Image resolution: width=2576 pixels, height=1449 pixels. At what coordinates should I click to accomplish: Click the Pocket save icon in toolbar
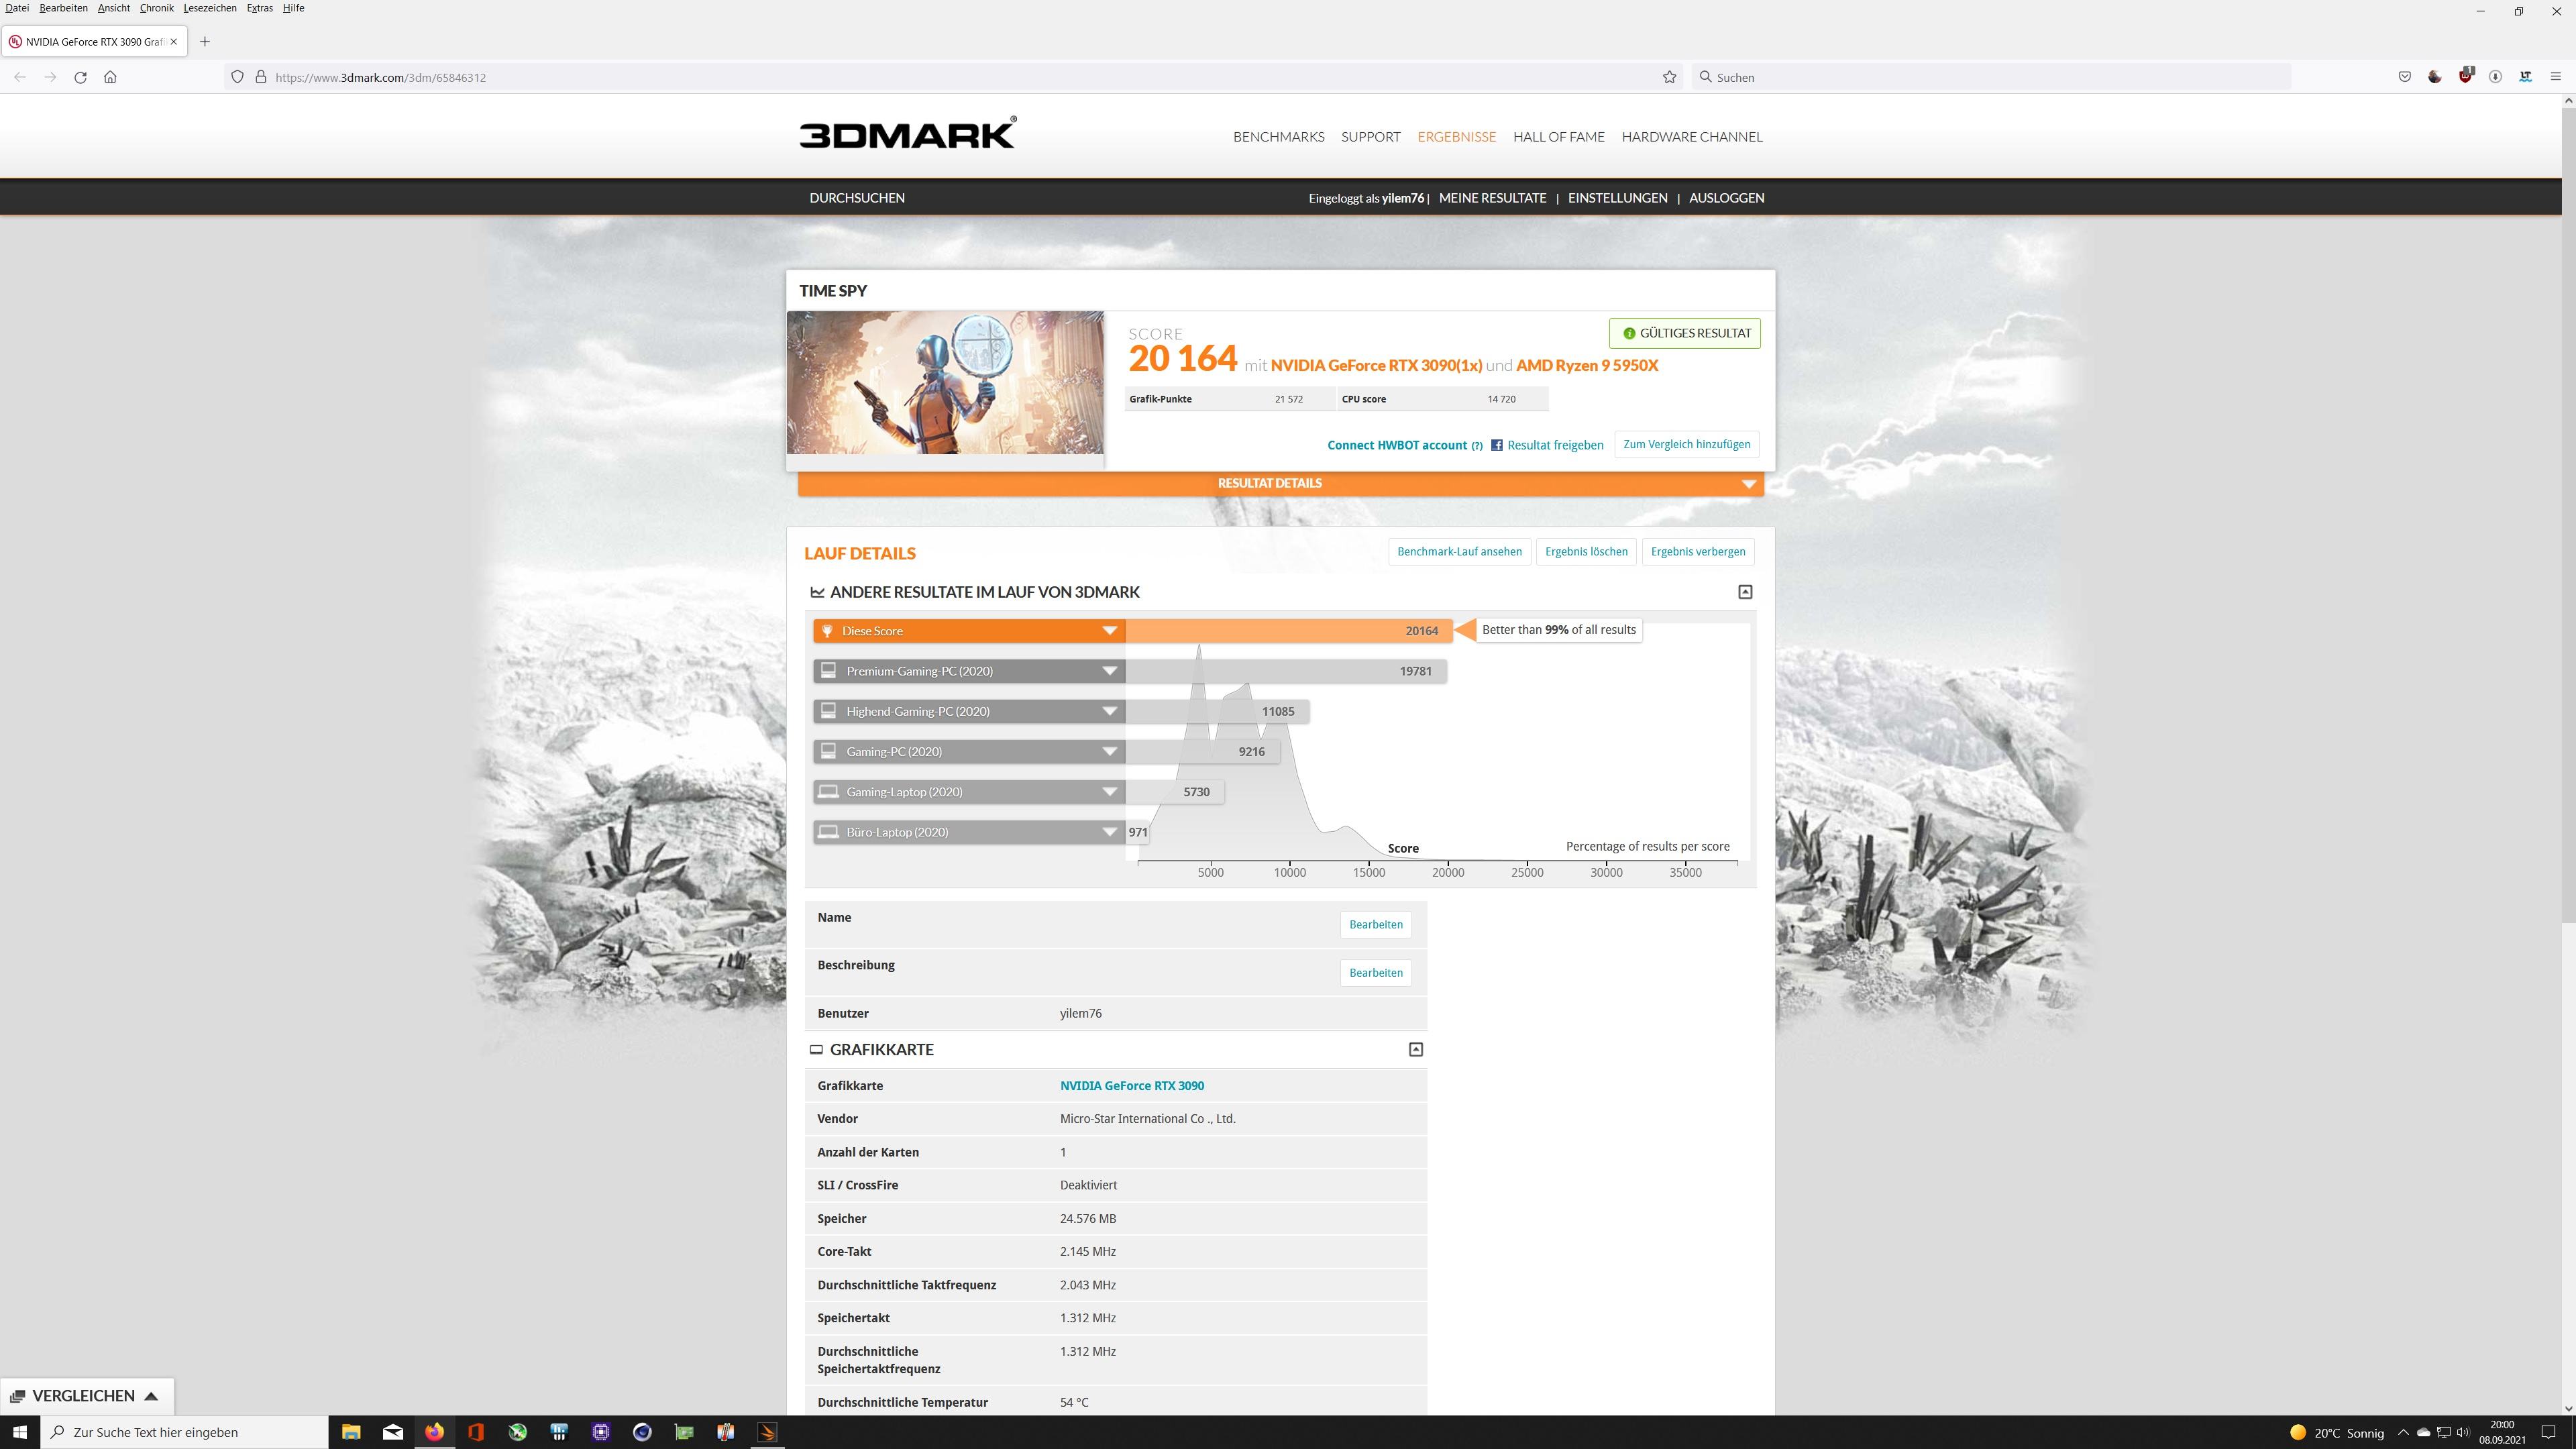coord(2404,77)
